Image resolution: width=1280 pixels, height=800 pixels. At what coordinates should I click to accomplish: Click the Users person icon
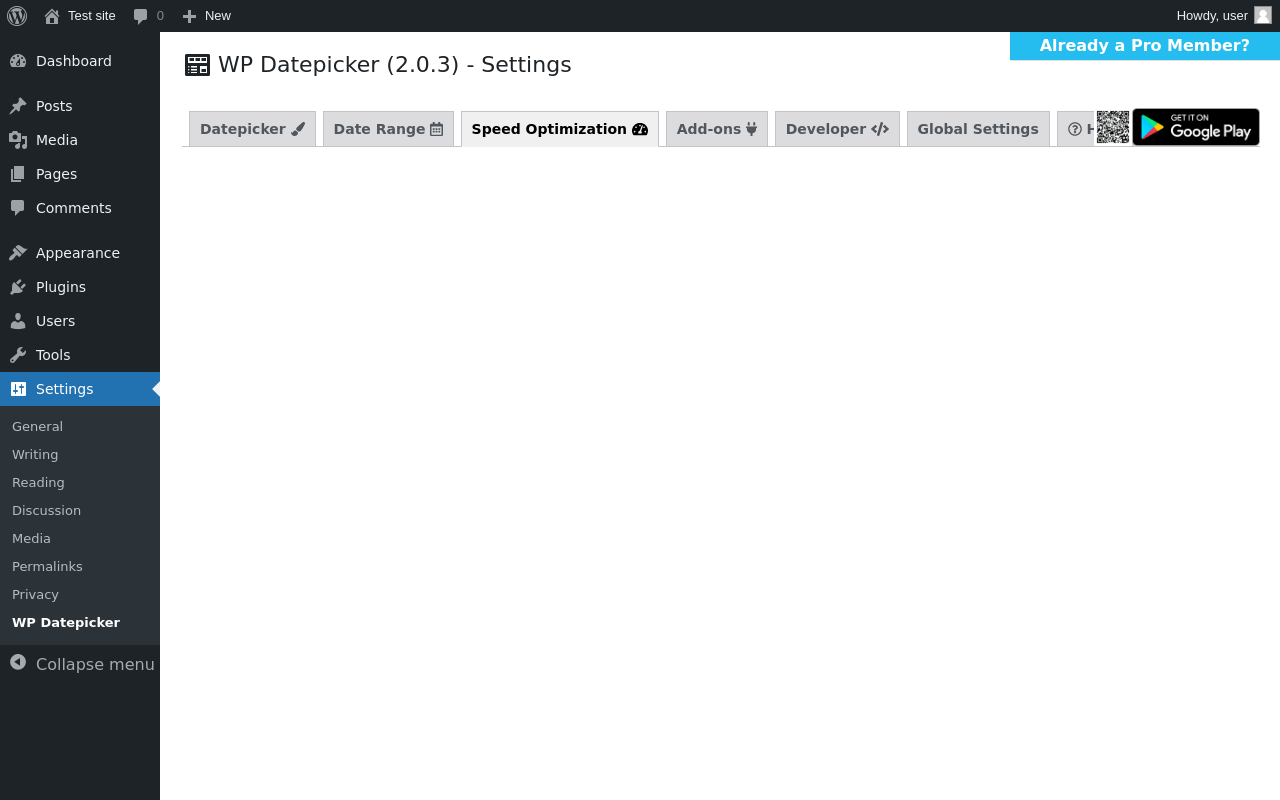click(x=18, y=321)
